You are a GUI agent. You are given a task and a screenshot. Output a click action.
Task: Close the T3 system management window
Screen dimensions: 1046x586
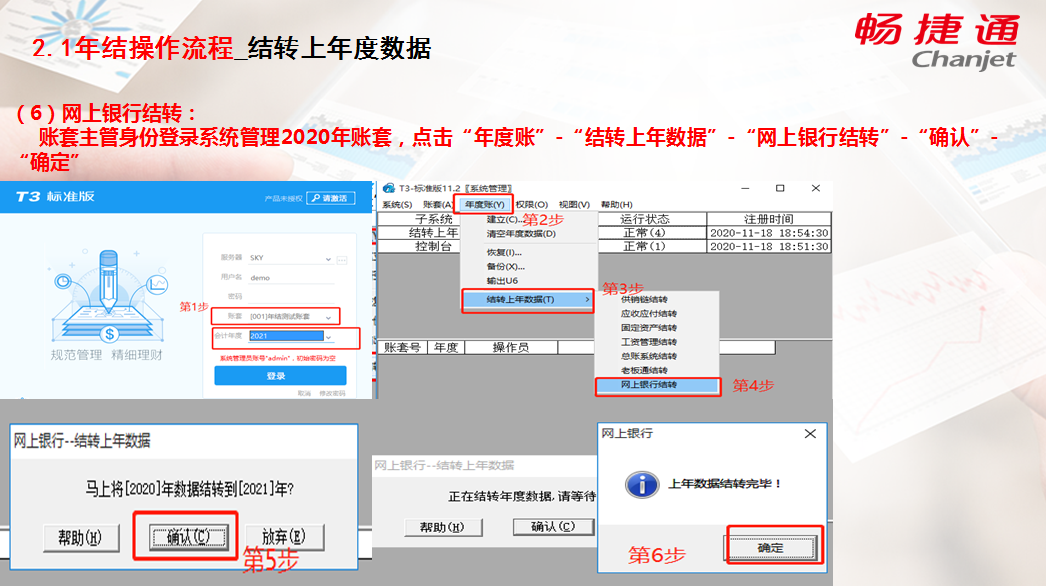[x=815, y=189]
